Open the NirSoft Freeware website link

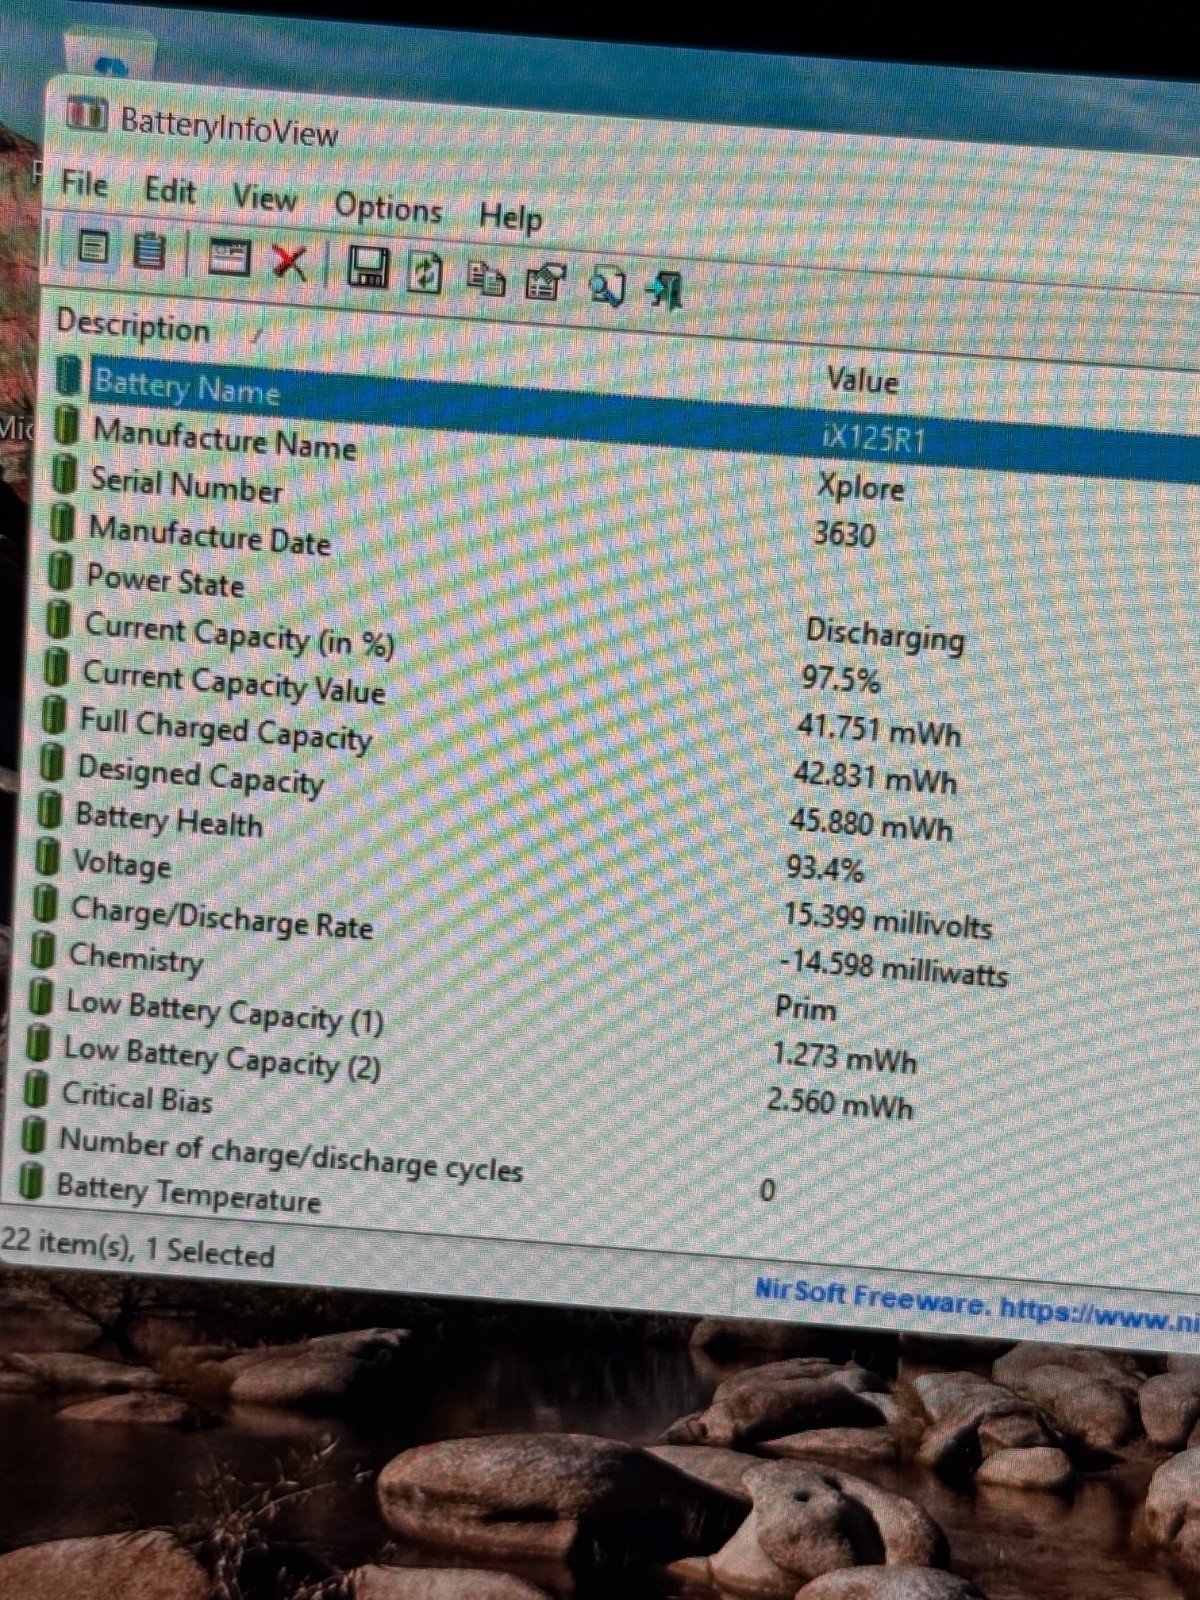click(976, 1305)
